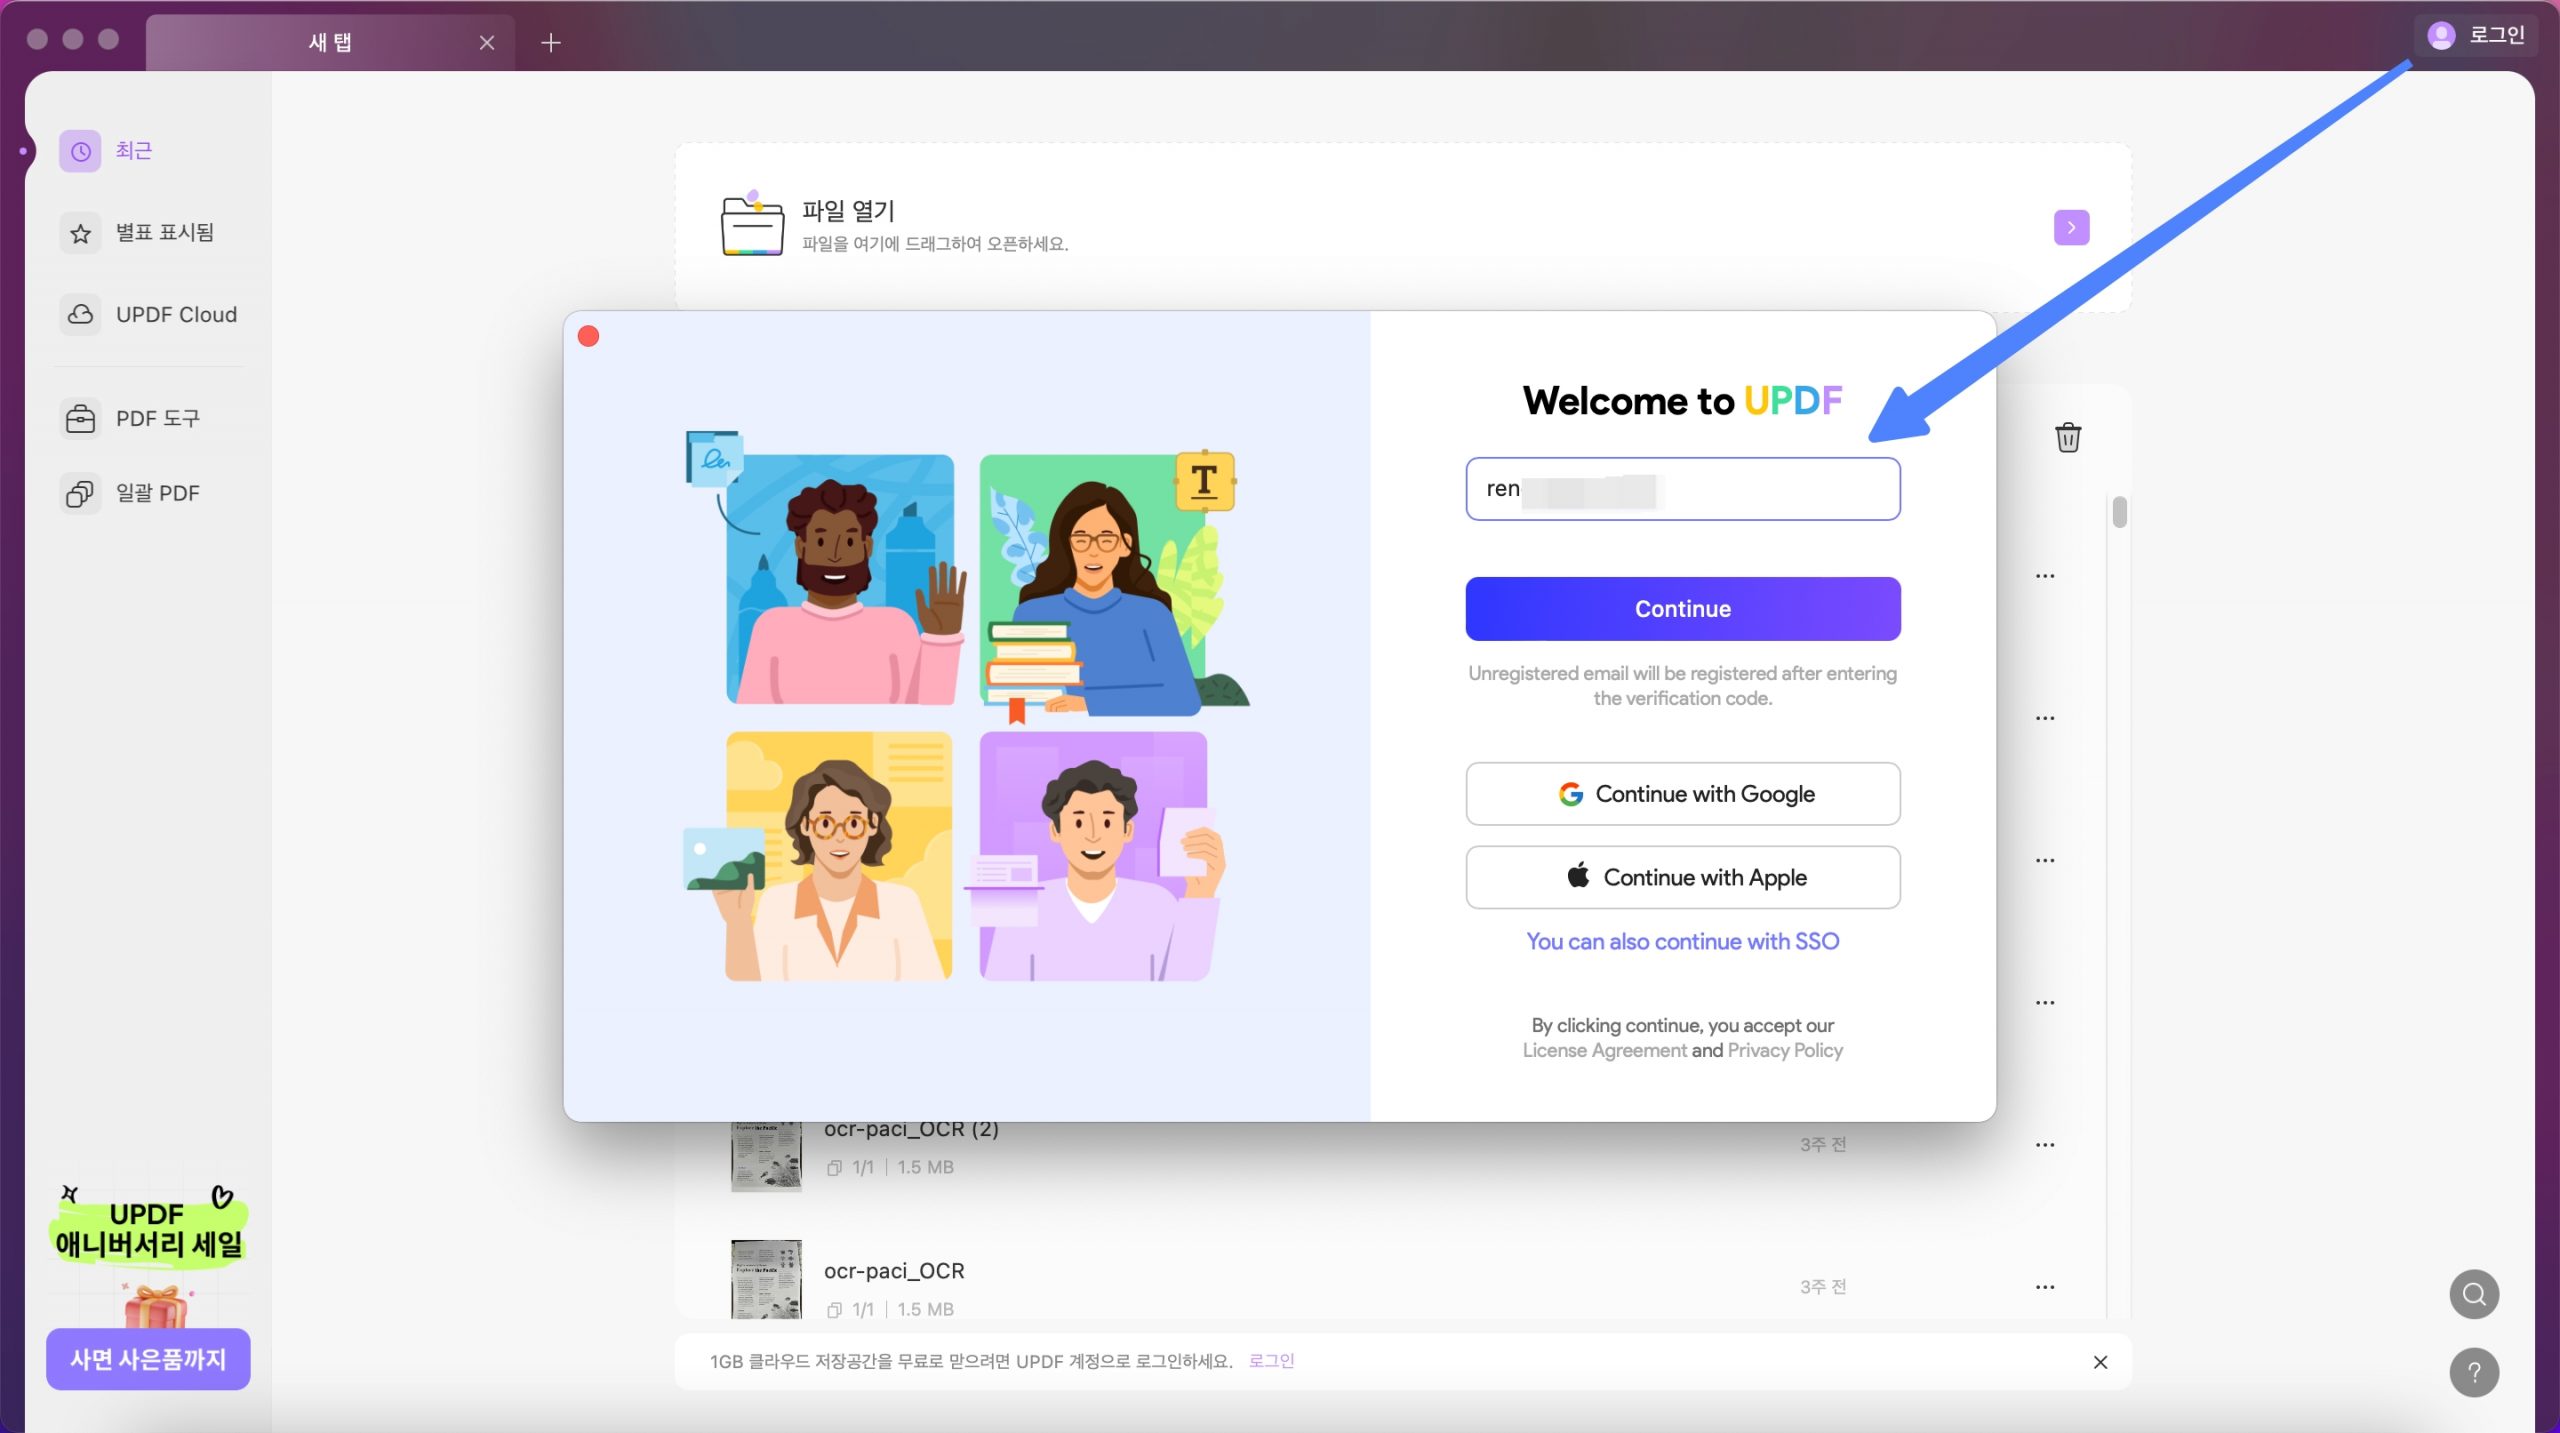Choose Continue with Google

pos(1683,794)
